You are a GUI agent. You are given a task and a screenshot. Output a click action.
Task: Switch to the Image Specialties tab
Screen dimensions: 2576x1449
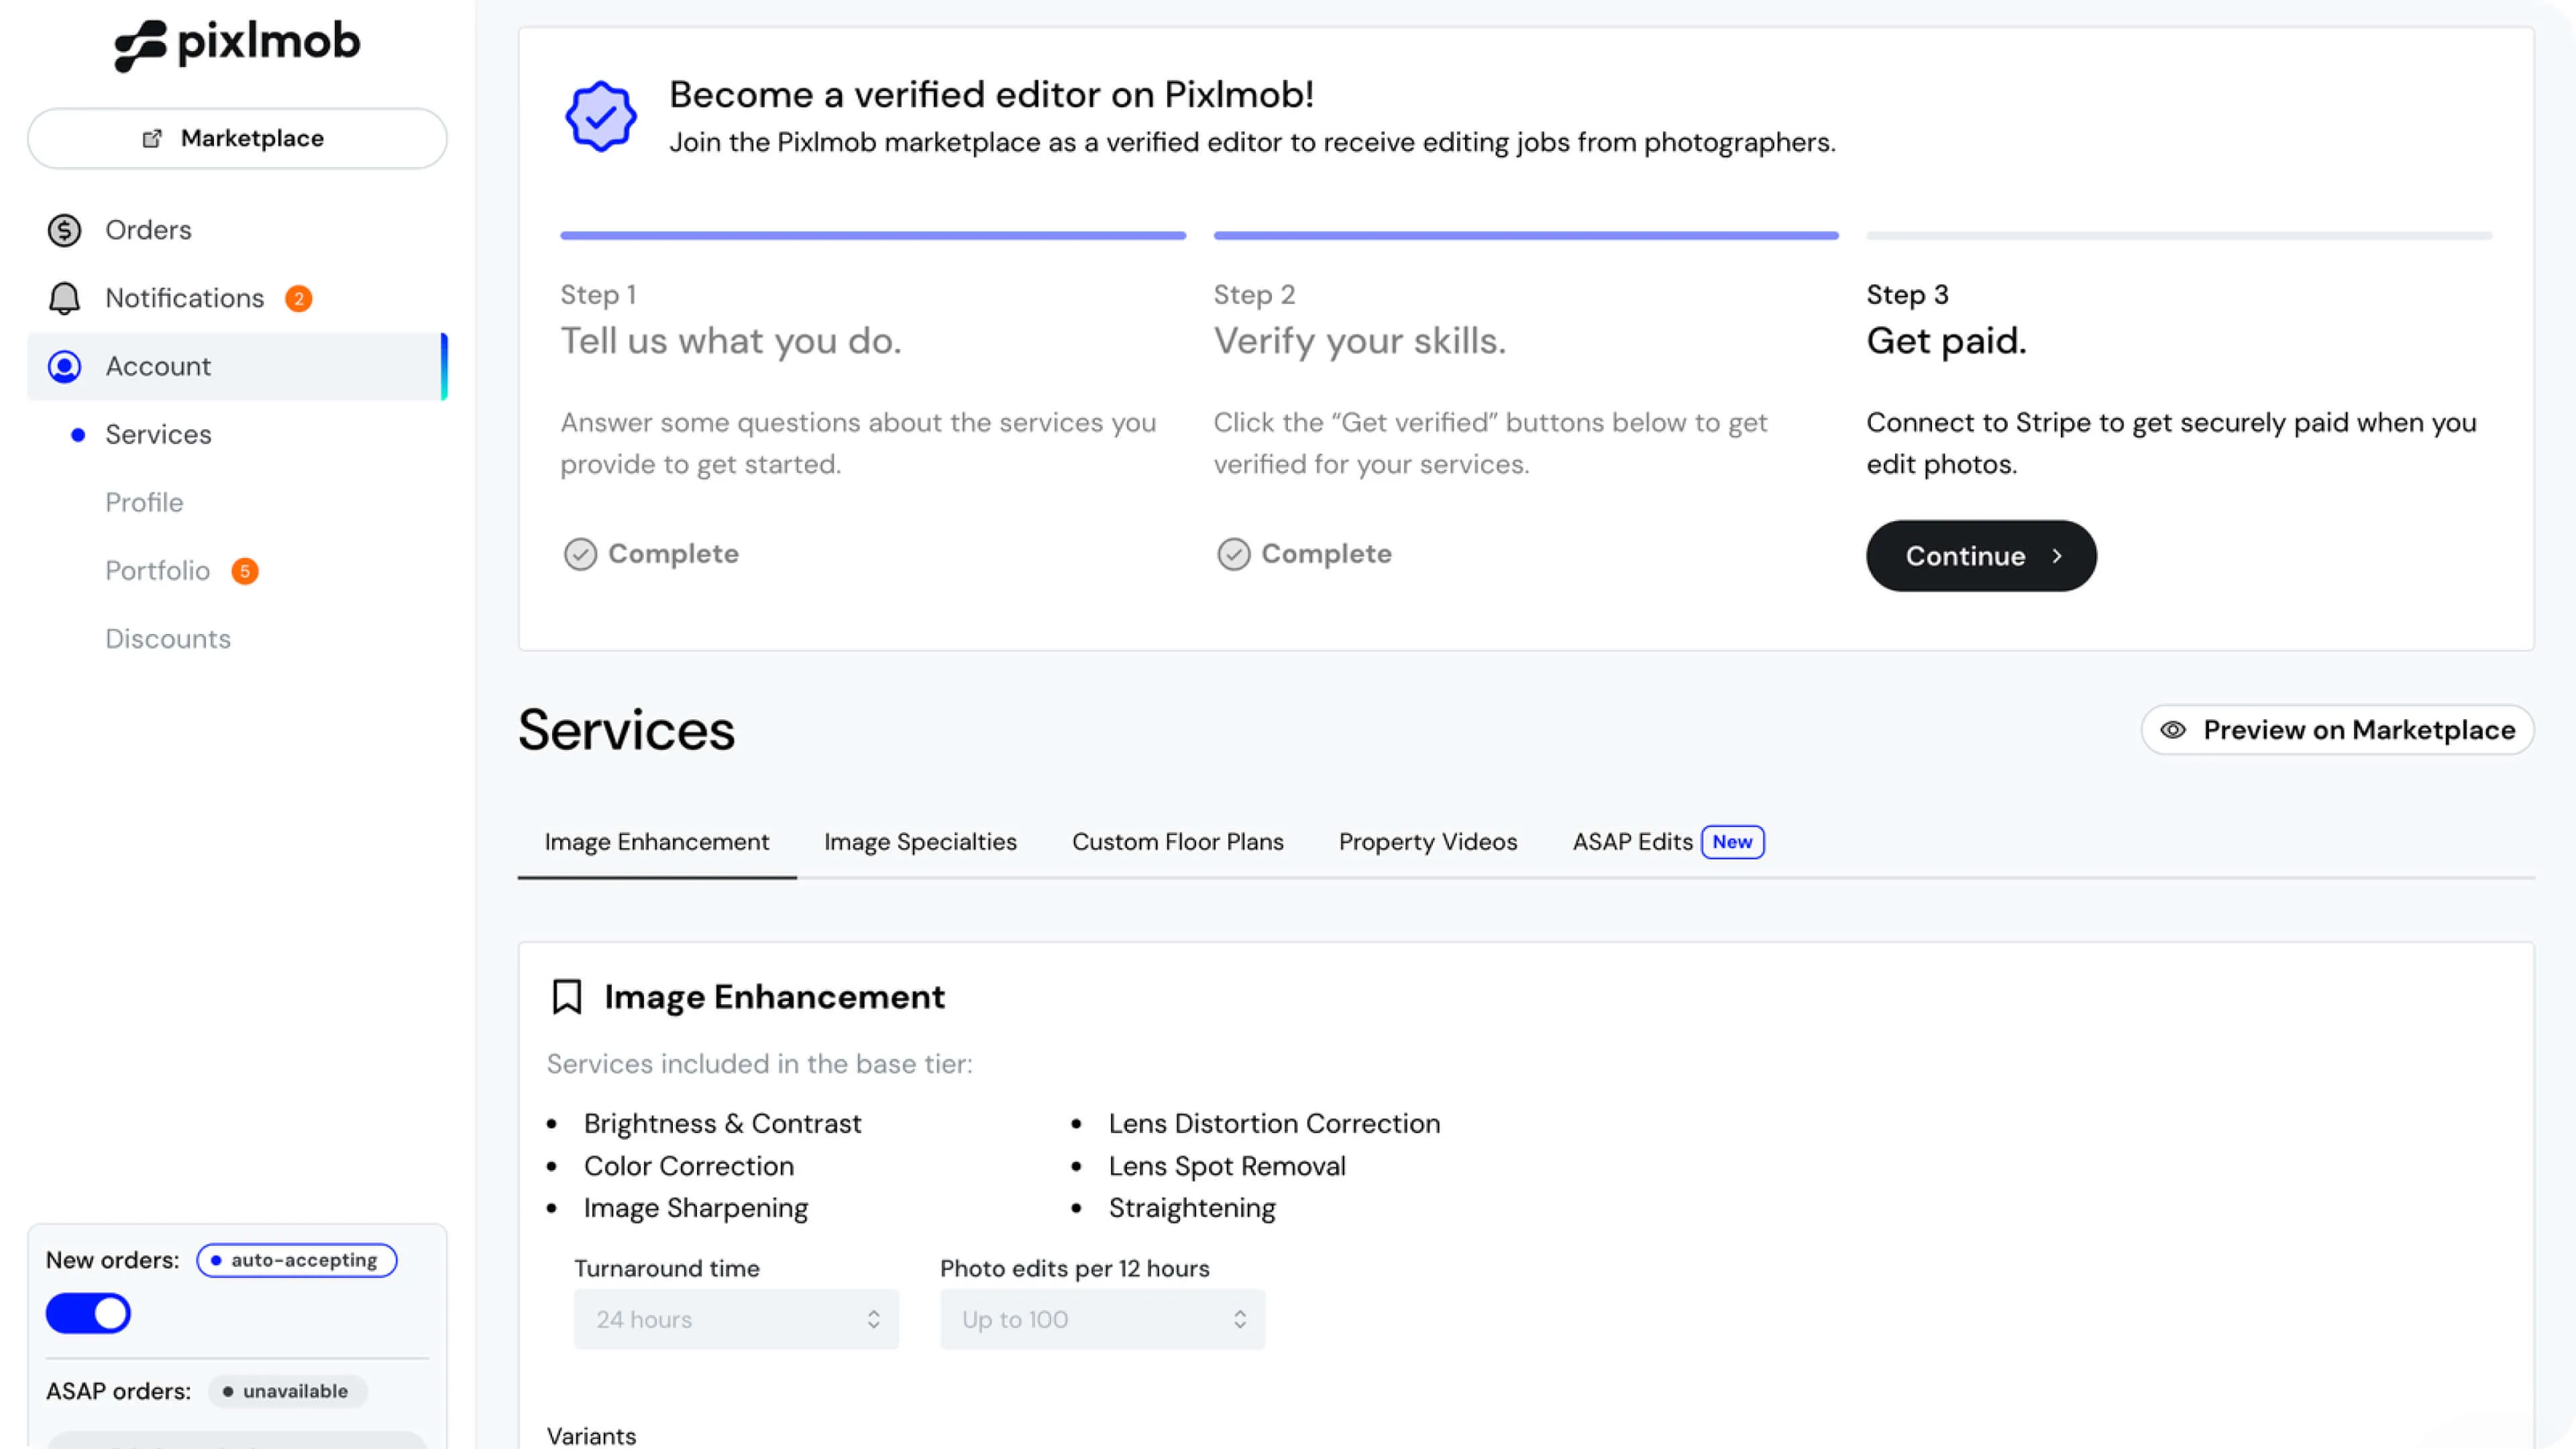click(919, 842)
